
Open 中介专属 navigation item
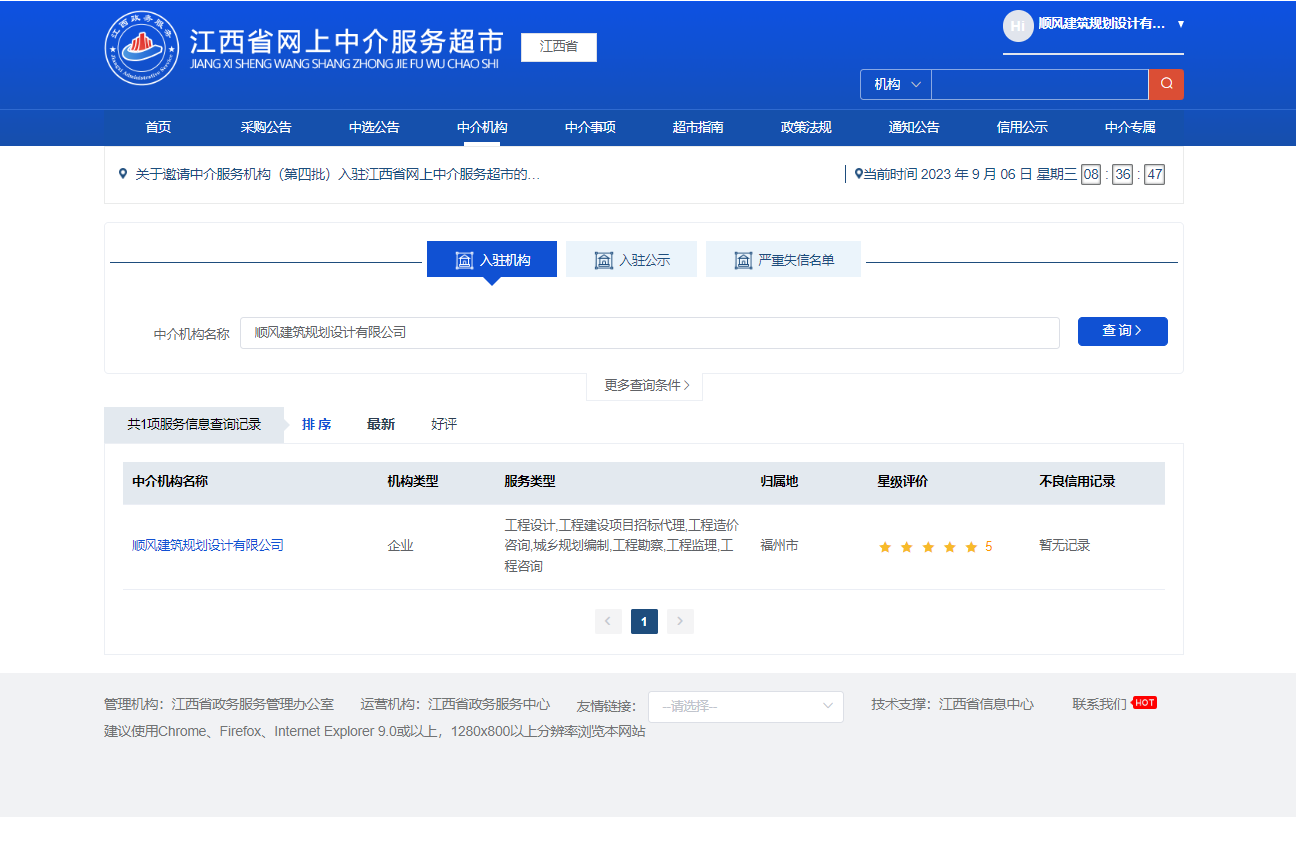tap(1130, 127)
